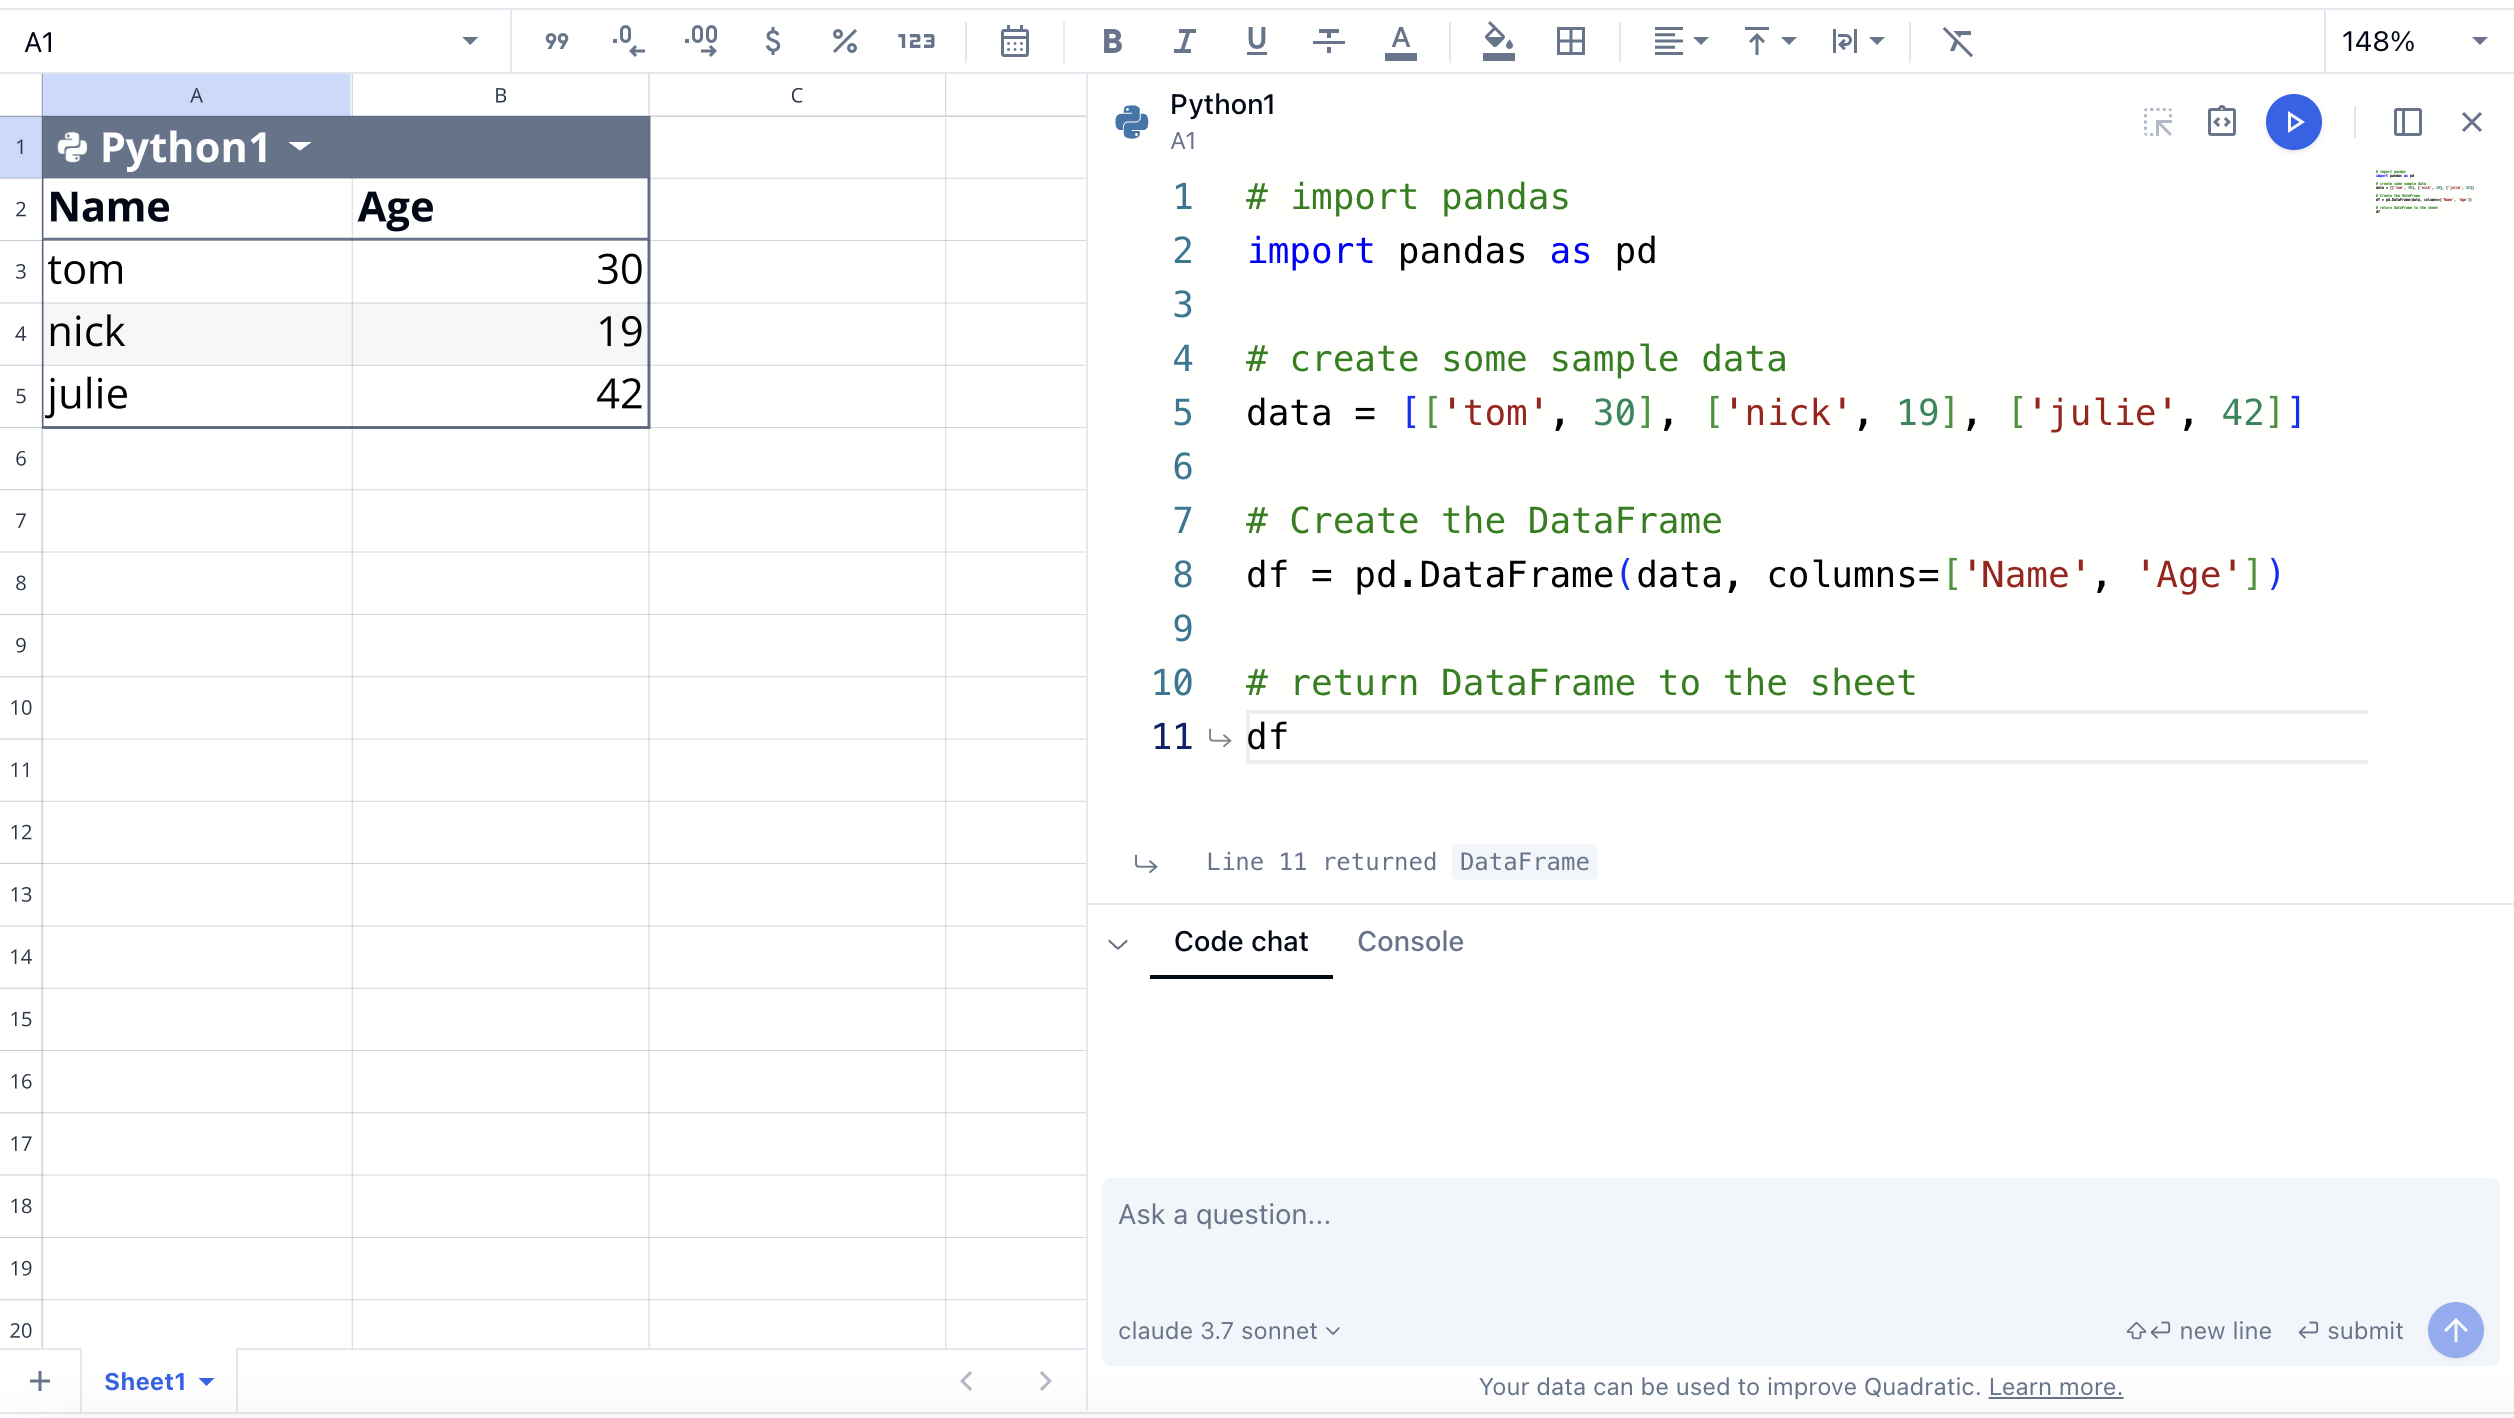Open the Python1 table header dropdown
The width and height of the screenshot is (2514, 1418).
300,147
